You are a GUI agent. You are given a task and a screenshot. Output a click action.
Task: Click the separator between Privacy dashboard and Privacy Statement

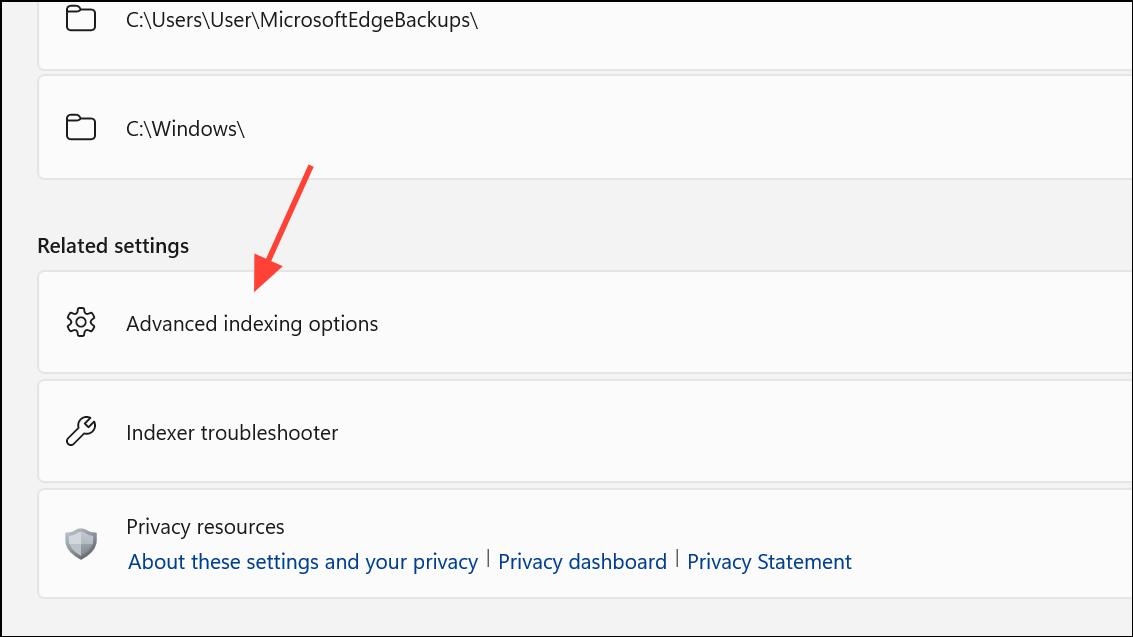click(677, 559)
